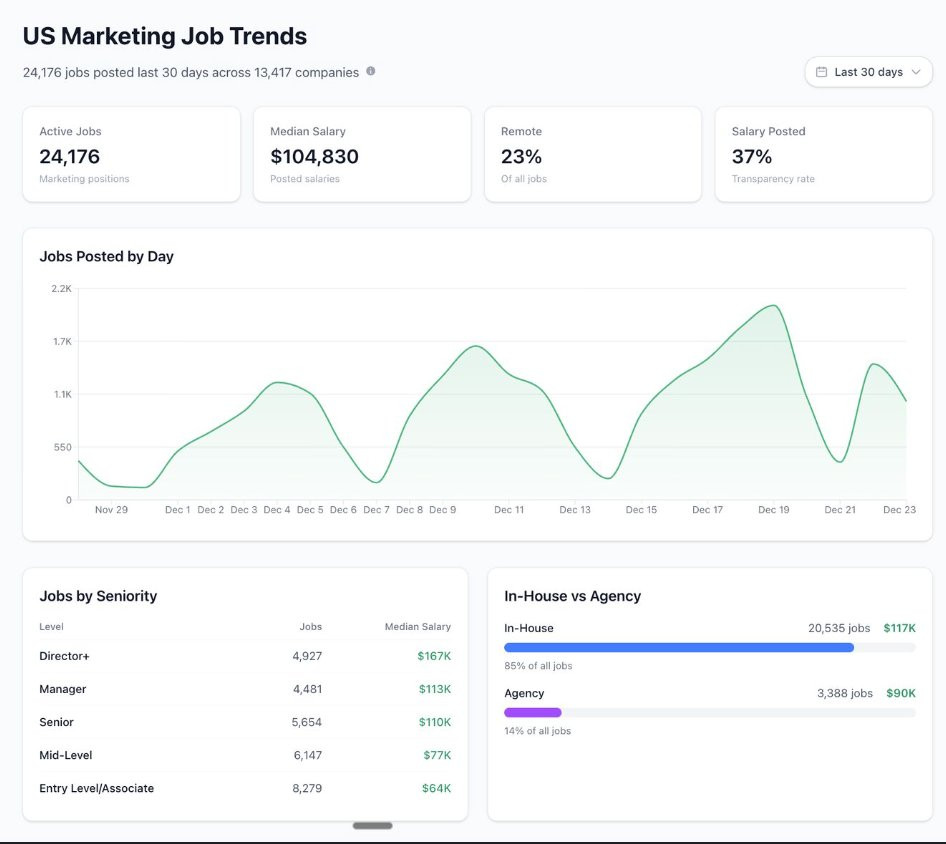Click the chart peak near Dec 19

pos(774,306)
